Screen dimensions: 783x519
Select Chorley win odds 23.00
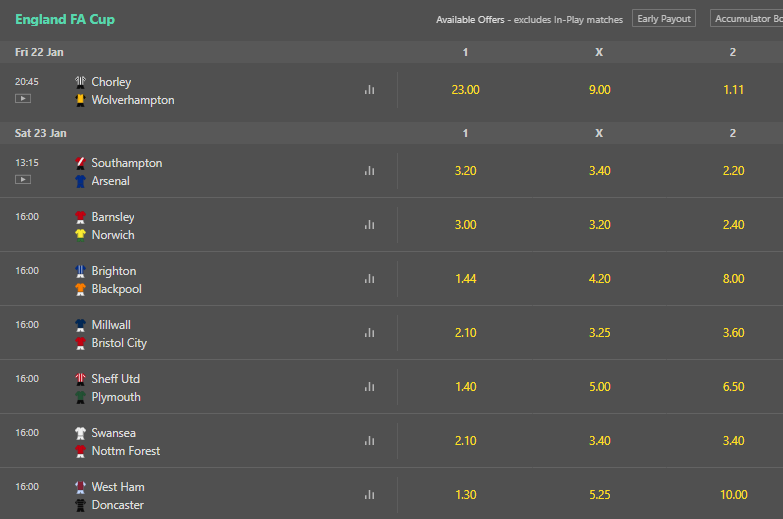pyautogui.click(x=465, y=90)
